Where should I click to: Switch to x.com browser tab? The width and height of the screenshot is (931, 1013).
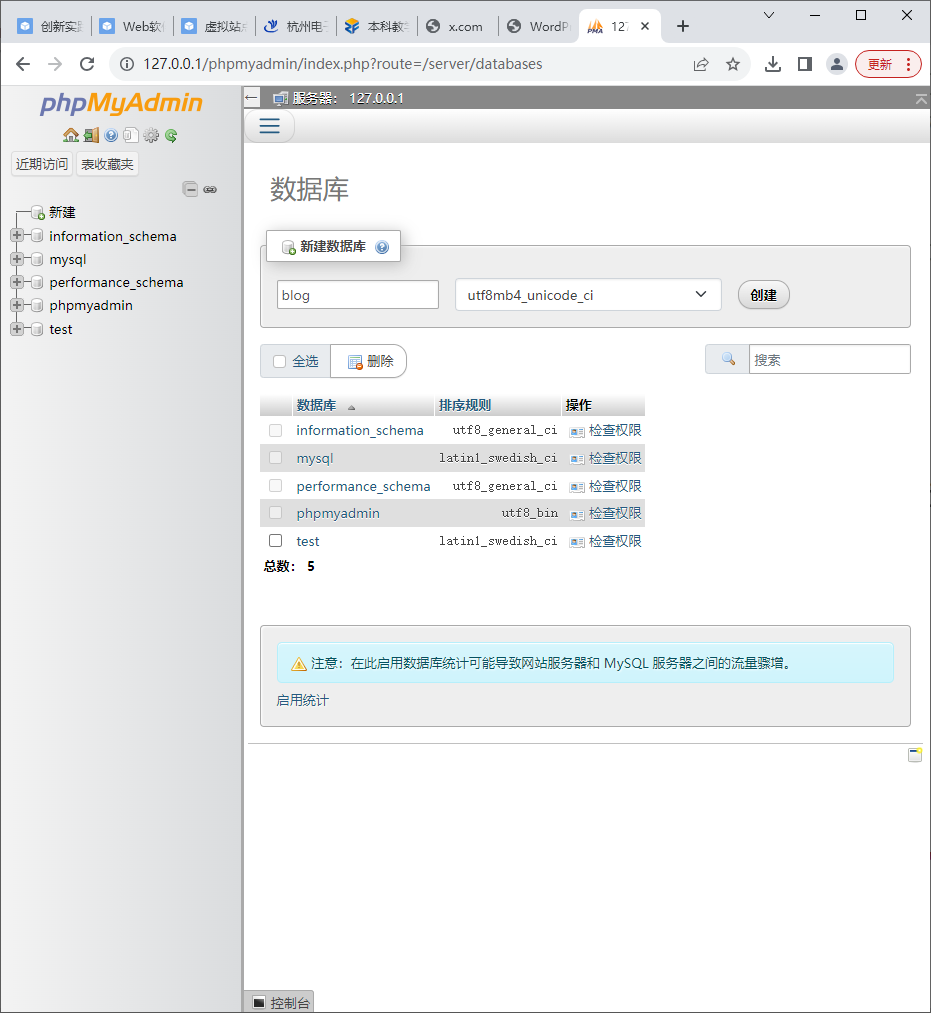457,26
